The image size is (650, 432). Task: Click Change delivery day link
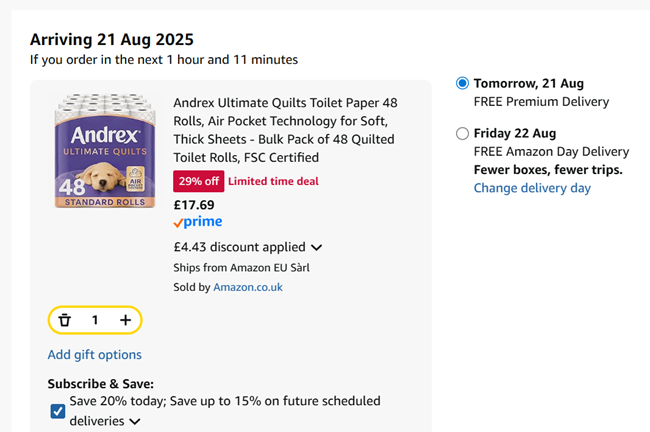[532, 188]
